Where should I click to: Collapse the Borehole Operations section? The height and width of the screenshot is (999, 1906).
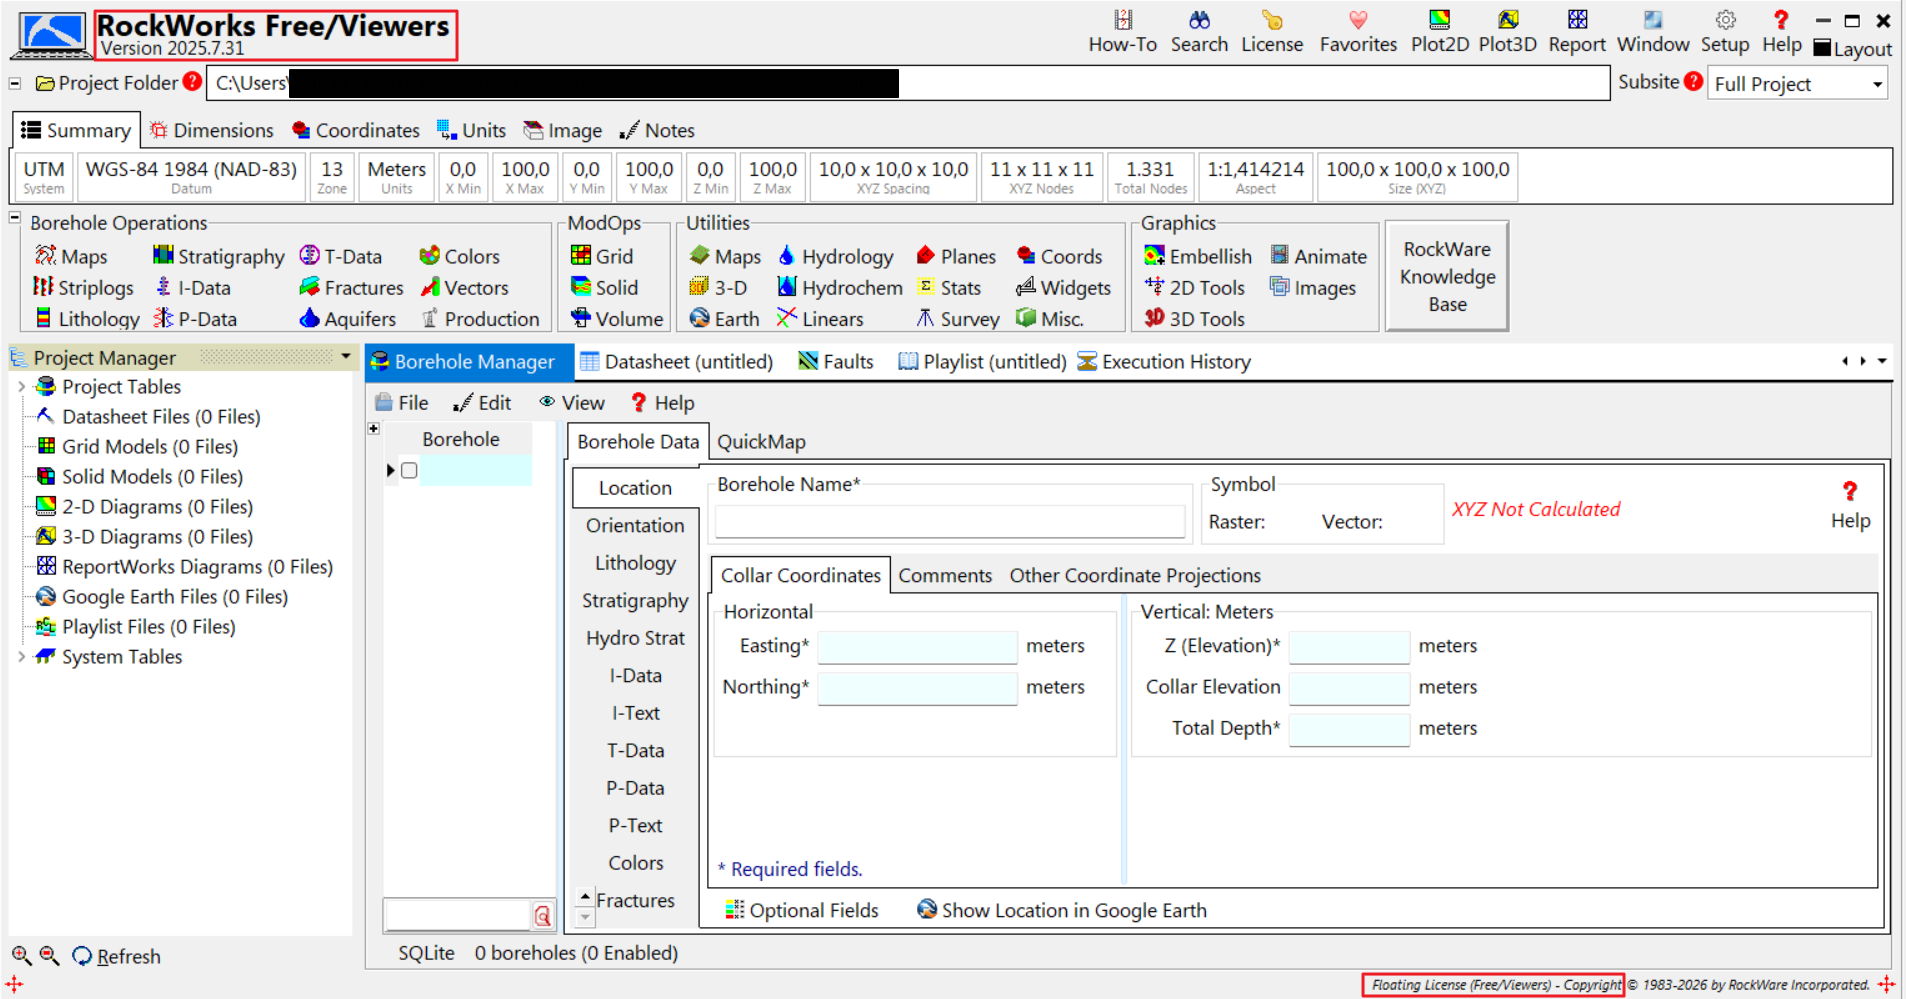pos(15,218)
